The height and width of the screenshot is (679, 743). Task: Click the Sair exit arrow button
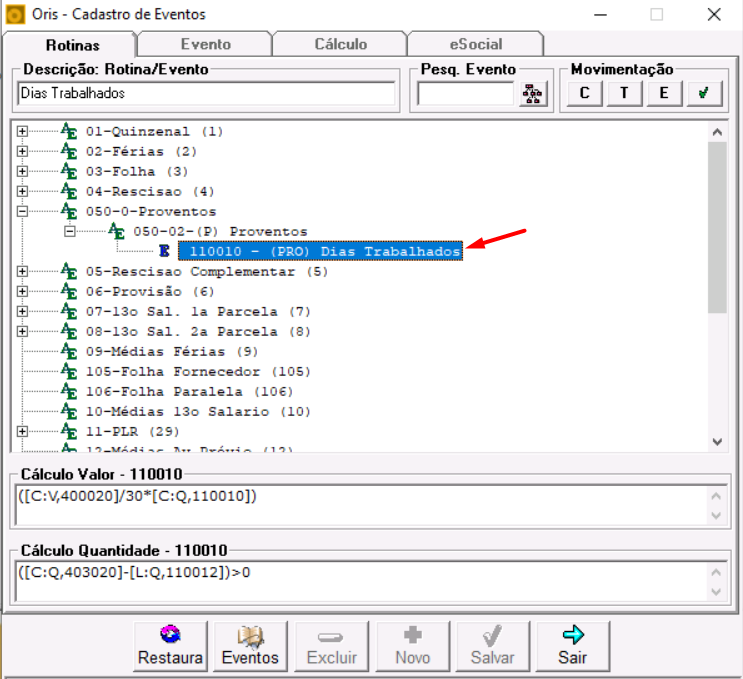pos(572,646)
